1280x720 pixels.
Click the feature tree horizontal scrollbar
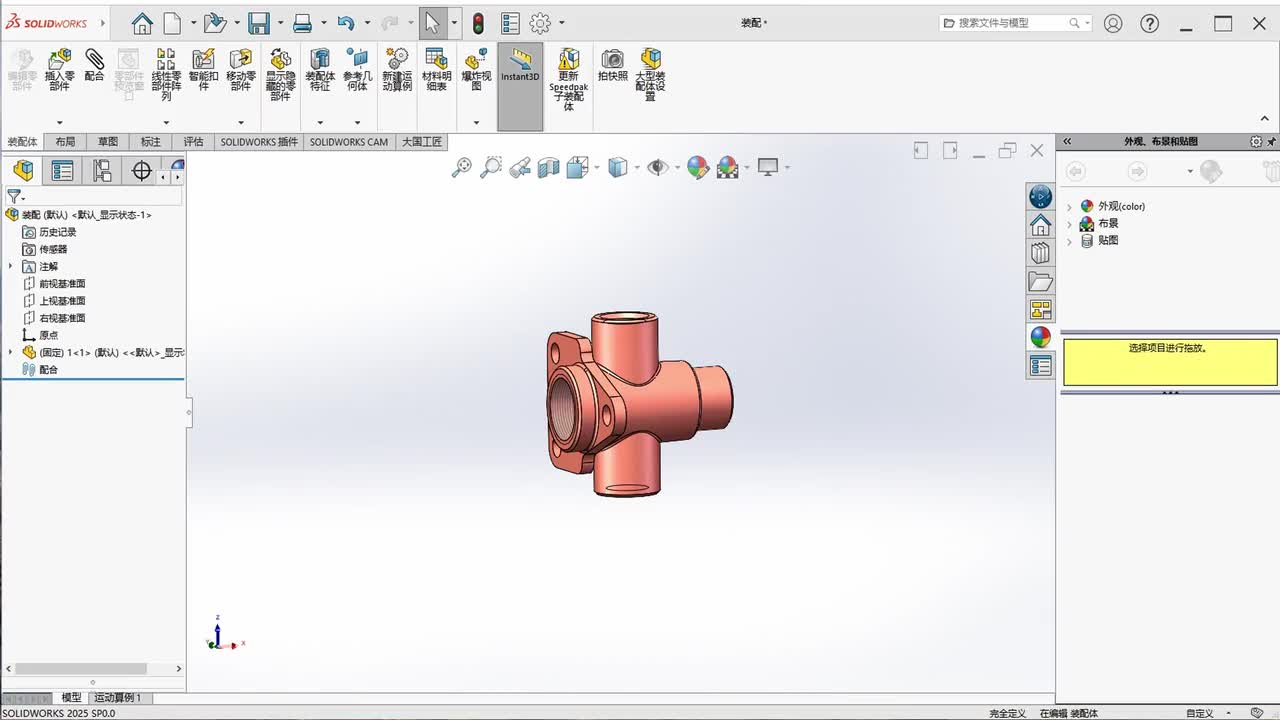tap(81, 668)
